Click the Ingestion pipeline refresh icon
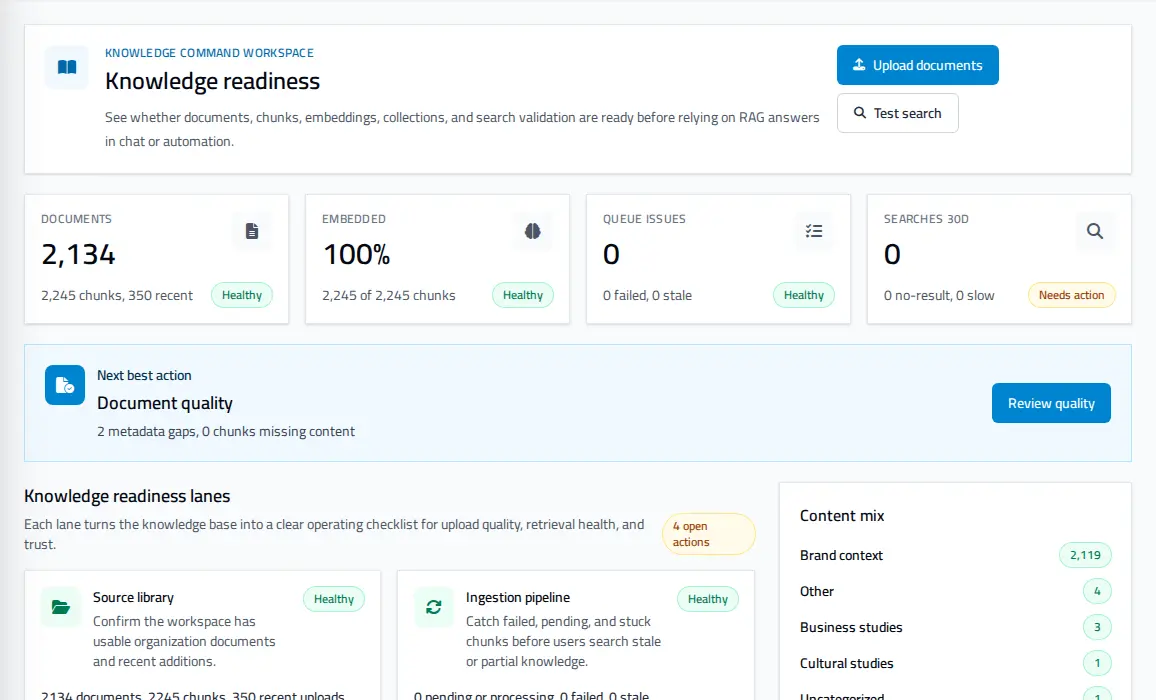The height and width of the screenshot is (700, 1156). (434, 607)
